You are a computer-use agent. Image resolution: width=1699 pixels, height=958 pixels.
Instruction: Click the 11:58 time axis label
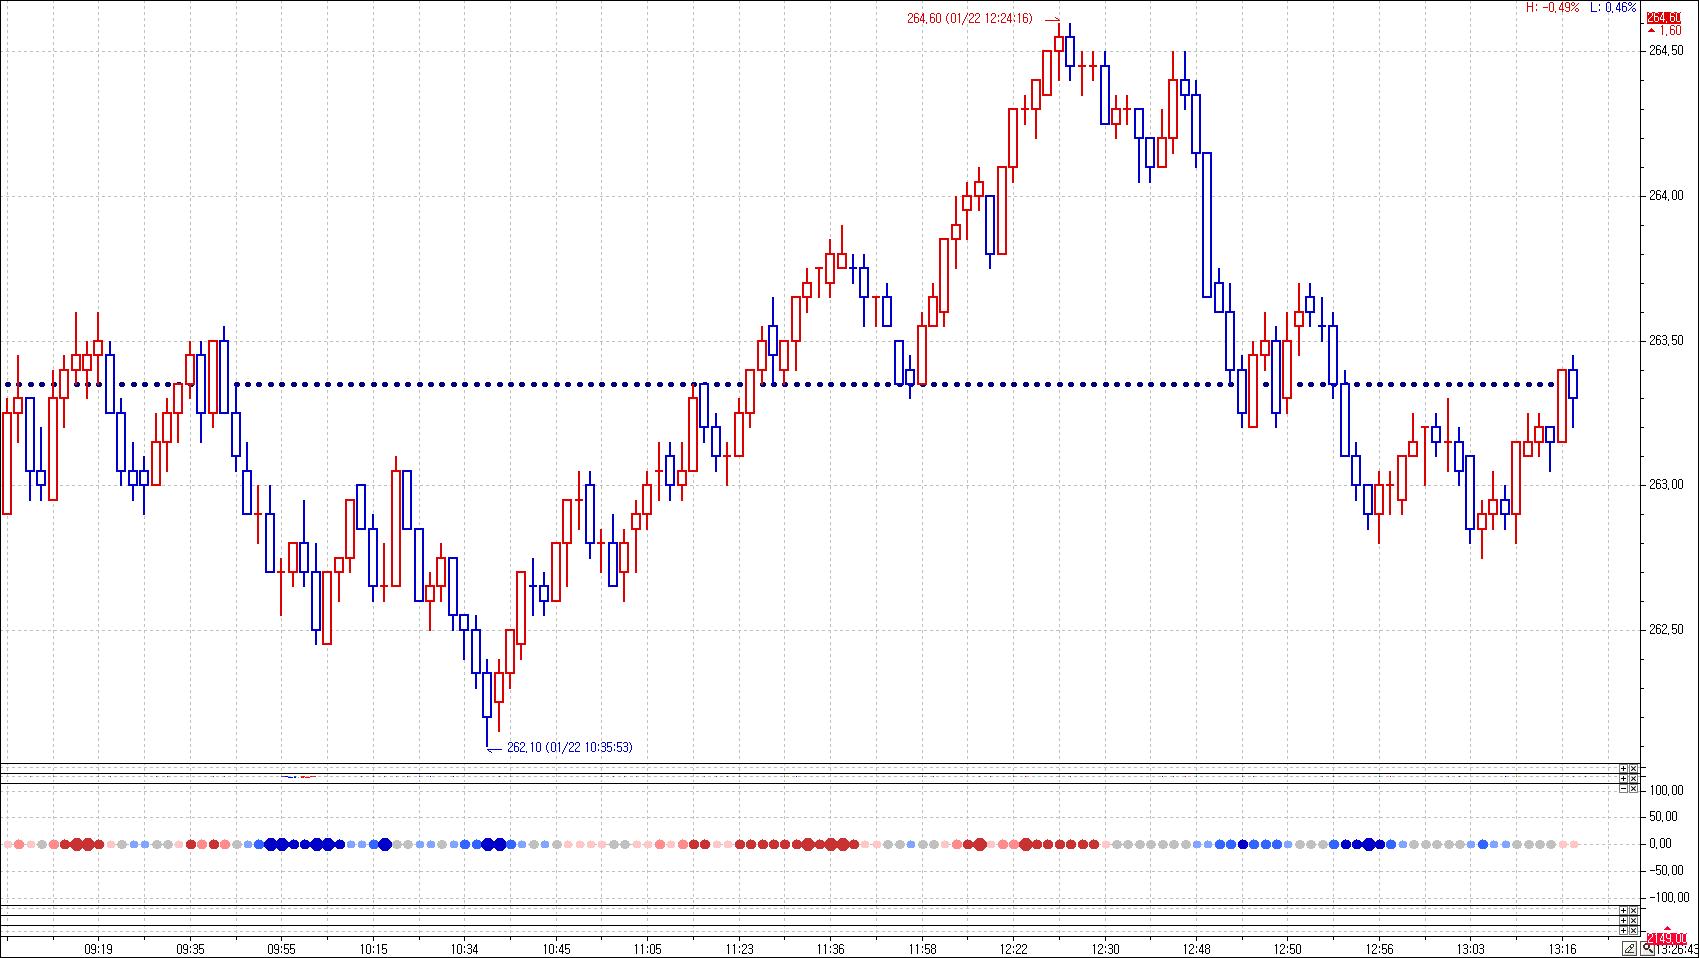pos(922,948)
